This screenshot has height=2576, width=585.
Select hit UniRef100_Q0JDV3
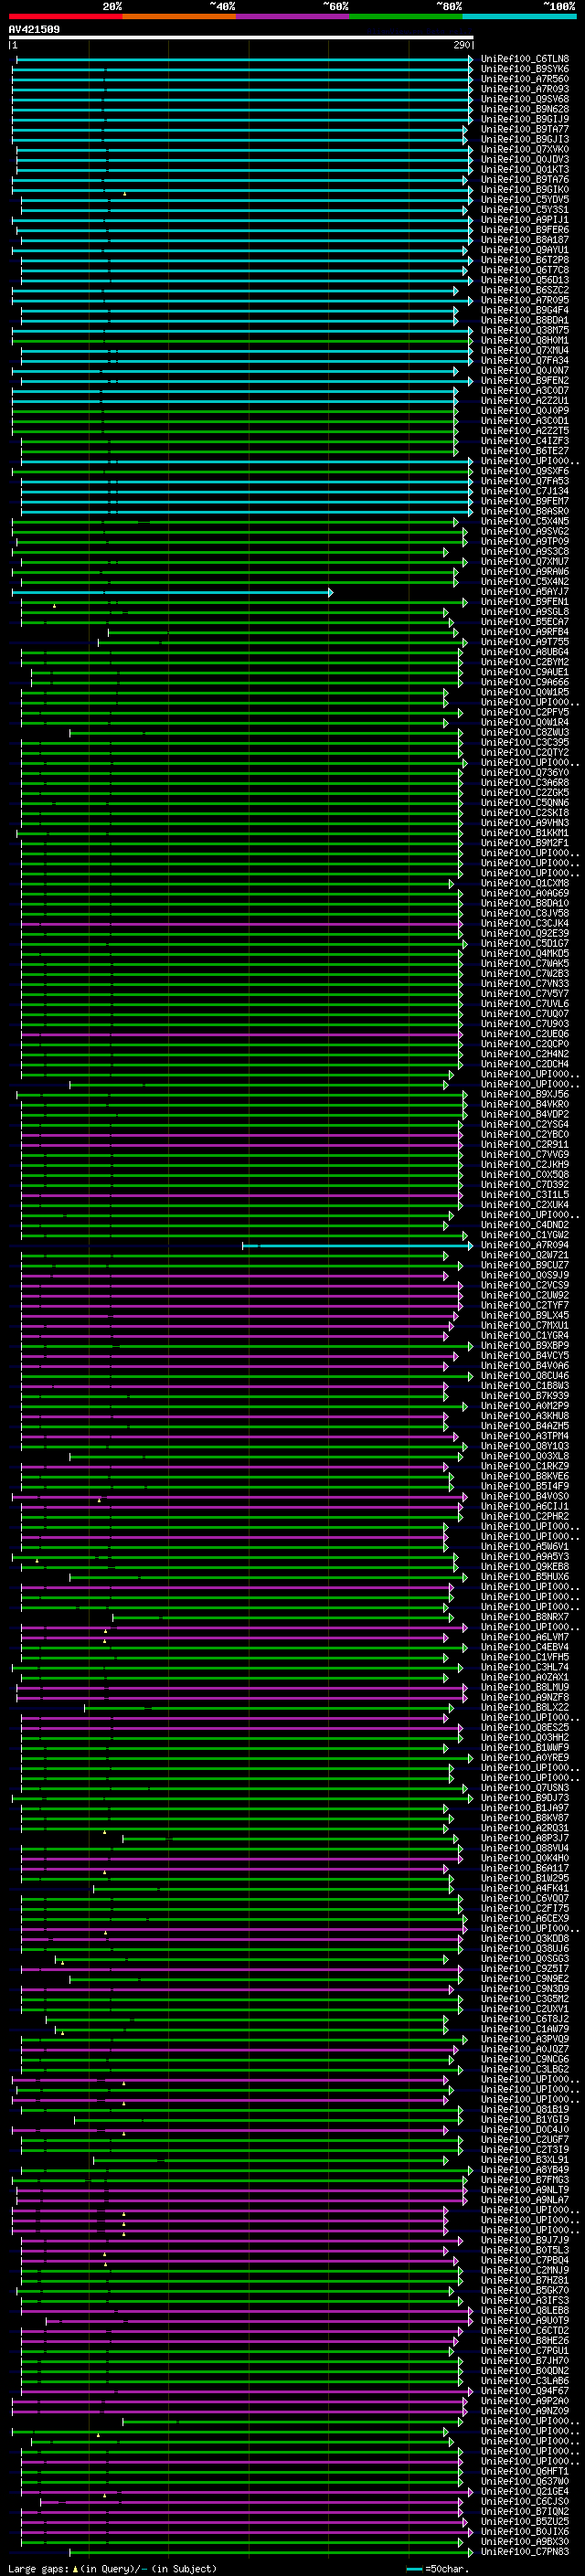tap(524, 160)
